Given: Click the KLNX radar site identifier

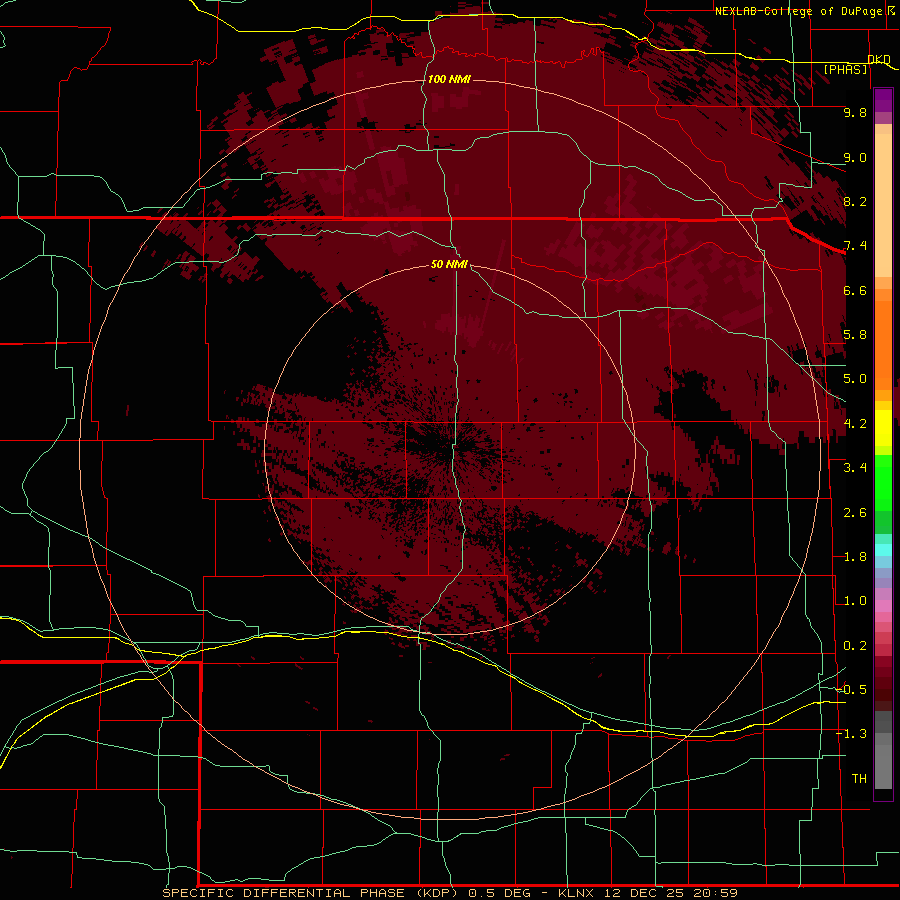Looking at the screenshot, I should click(576, 893).
